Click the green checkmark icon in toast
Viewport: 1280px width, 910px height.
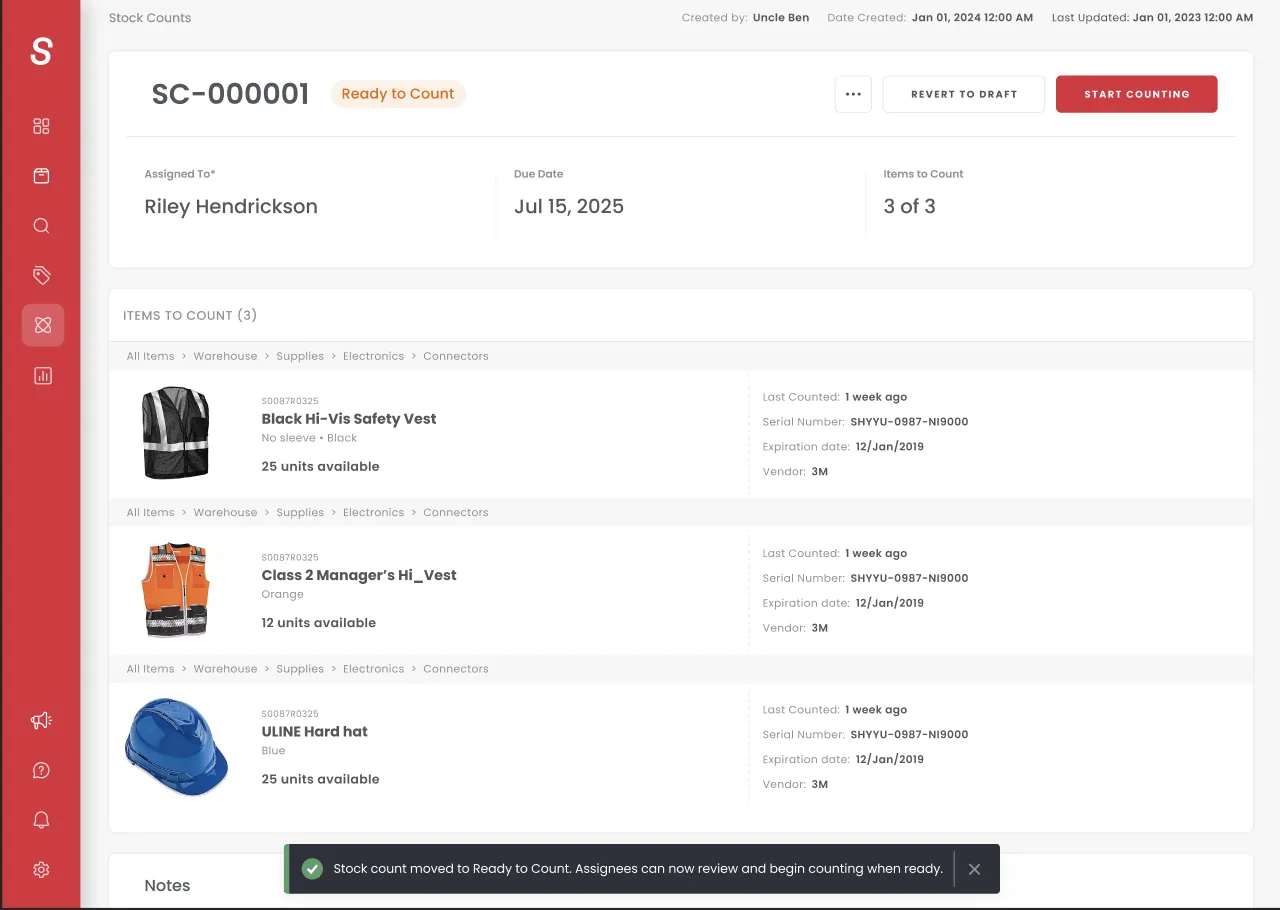pyautogui.click(x=312, y=869)
